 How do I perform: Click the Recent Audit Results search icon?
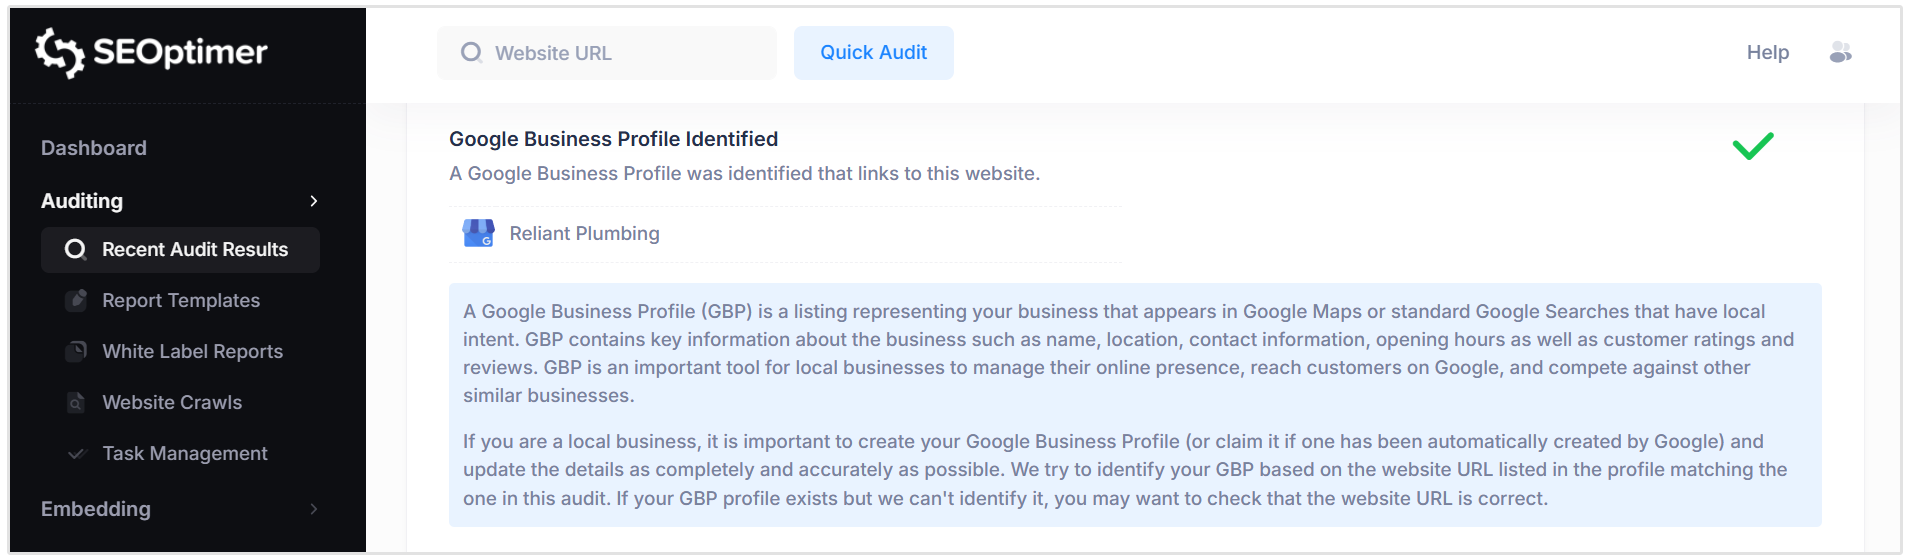coord(76,249)
